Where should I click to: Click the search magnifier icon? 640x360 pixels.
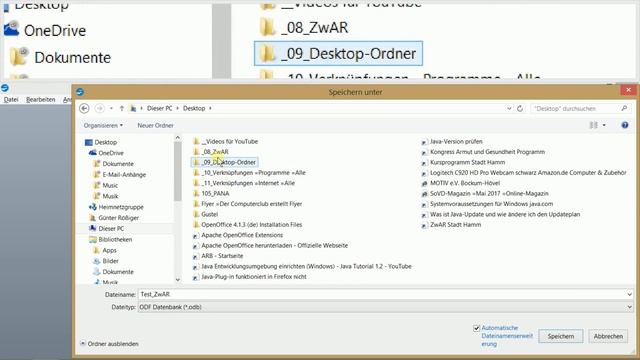pyautogui.click(x=624, y=108)
